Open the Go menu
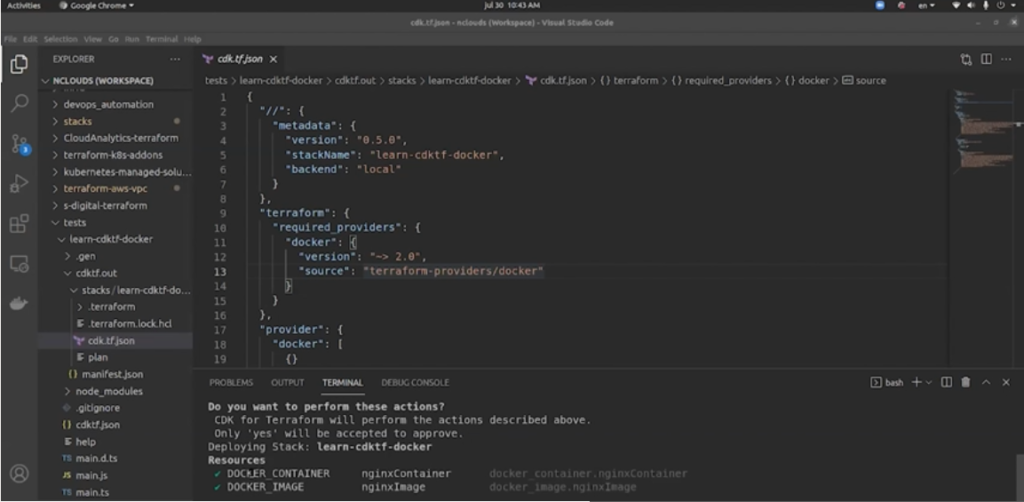 coord(114,39)
